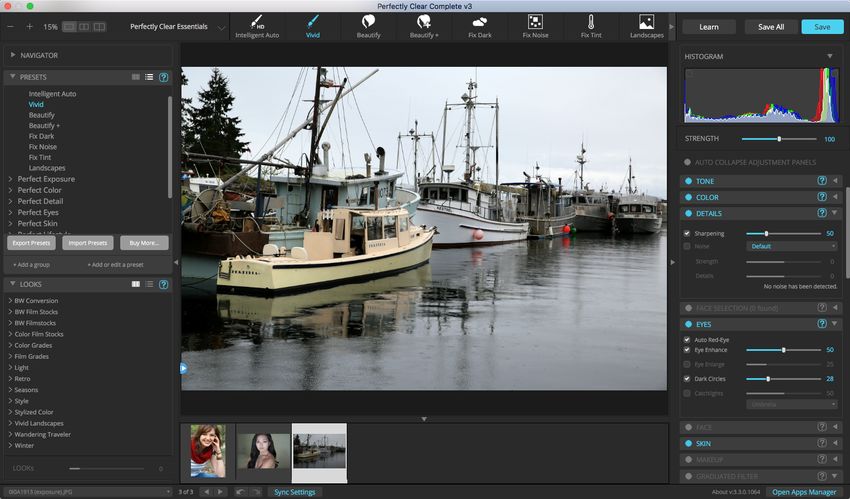Show Looks as thumbnail grid
Image resolution: width=850 pixels, height=499 pixels.
[136, 284]
